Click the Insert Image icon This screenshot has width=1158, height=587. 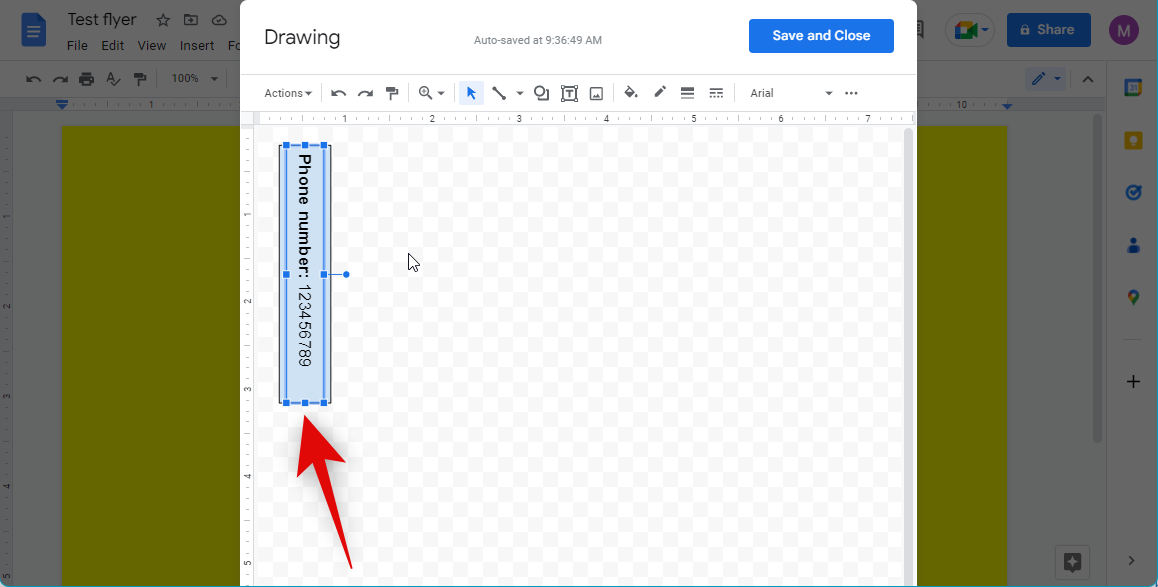(596, 93)
